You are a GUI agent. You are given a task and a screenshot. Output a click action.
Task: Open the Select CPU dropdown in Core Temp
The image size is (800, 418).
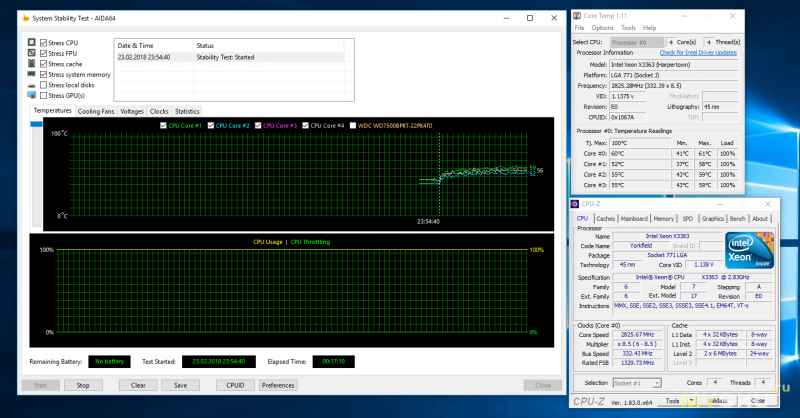[x=637, y=42]
